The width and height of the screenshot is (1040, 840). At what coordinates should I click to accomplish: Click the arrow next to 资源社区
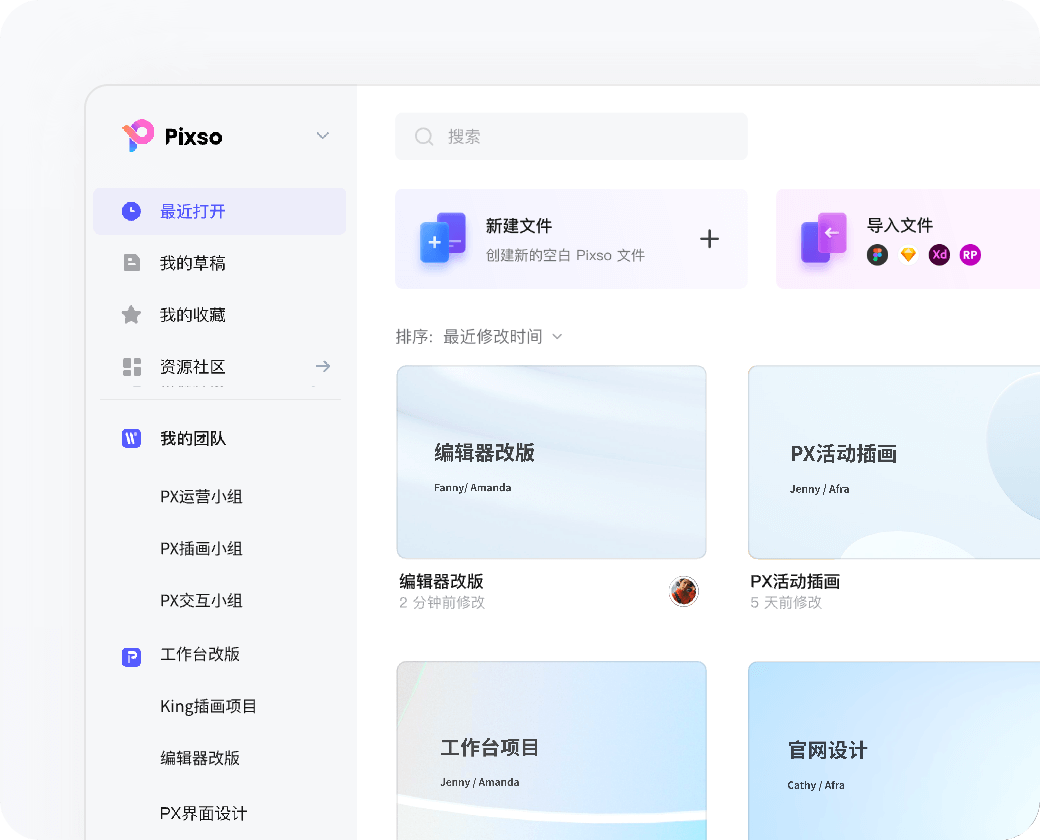click(x=322, y=366)
